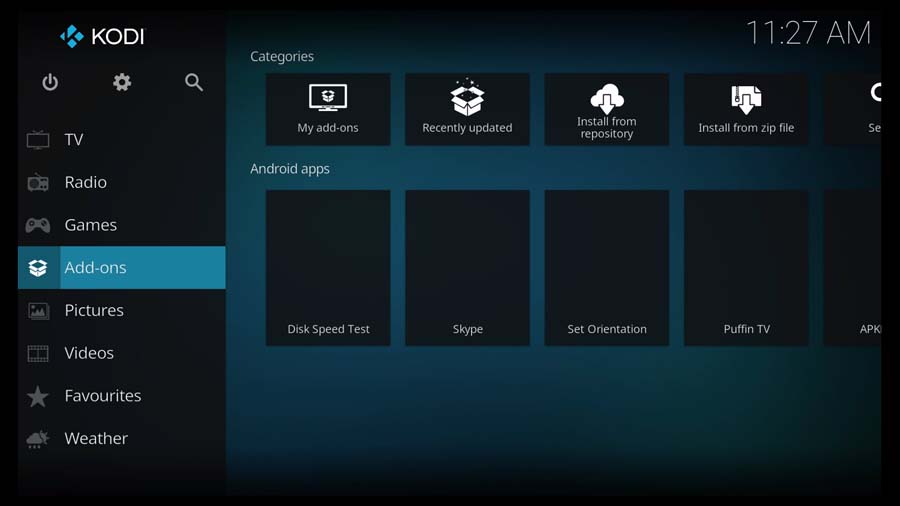Open the partially visible APK app tile
The width and height of the screenshot is (900, 506).
852,268
